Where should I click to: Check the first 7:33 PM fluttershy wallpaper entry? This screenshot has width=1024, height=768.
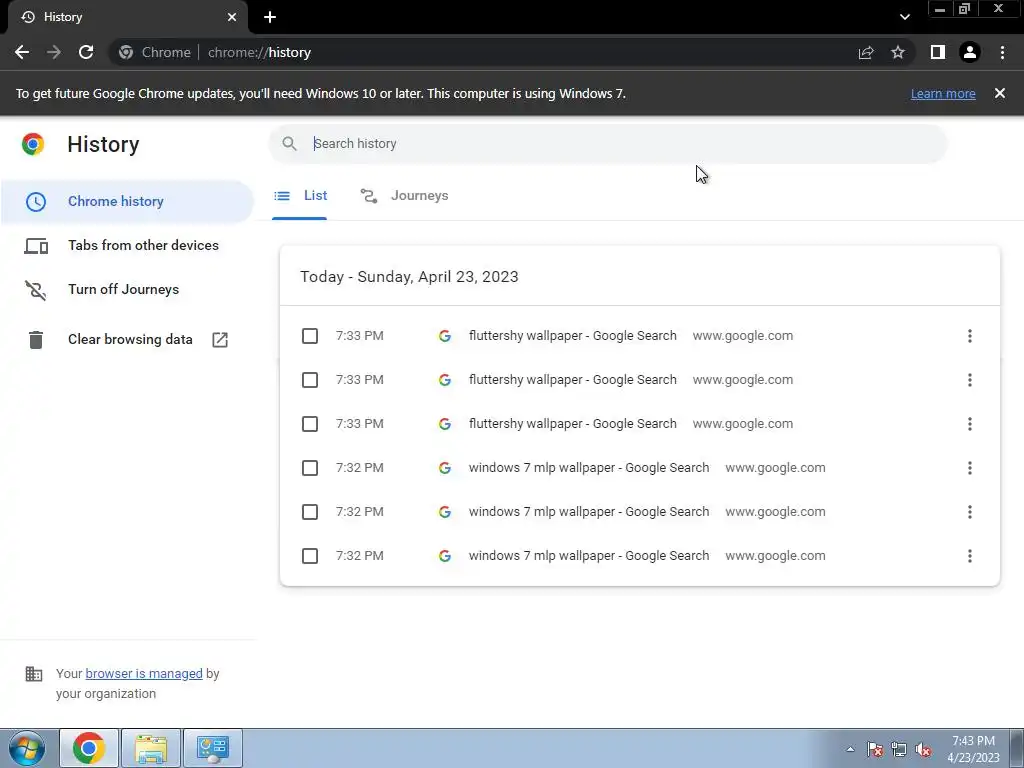(x=310, y=336)
